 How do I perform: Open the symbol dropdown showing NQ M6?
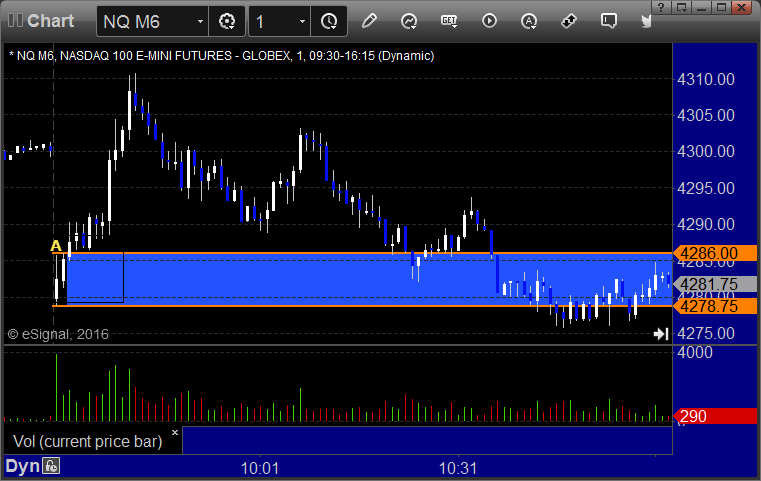[152, 21]
